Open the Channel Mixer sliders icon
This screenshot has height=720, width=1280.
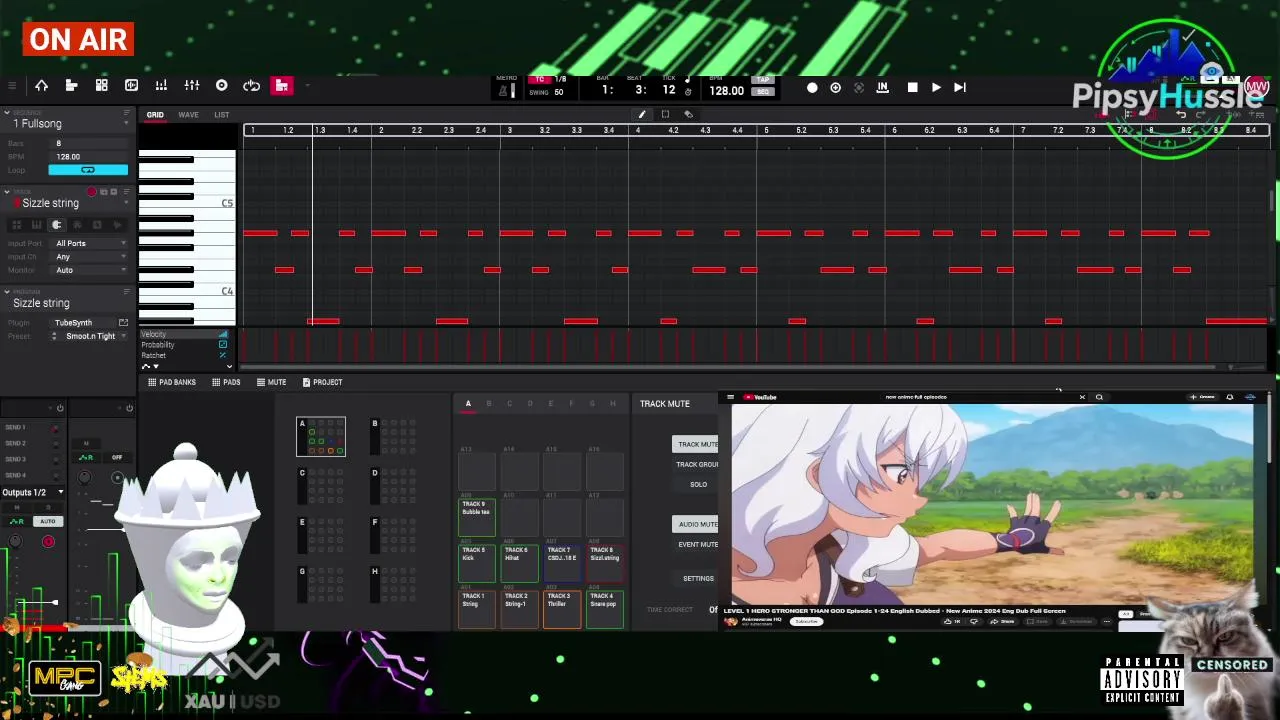pyautogui.click(x=192, y=86)
